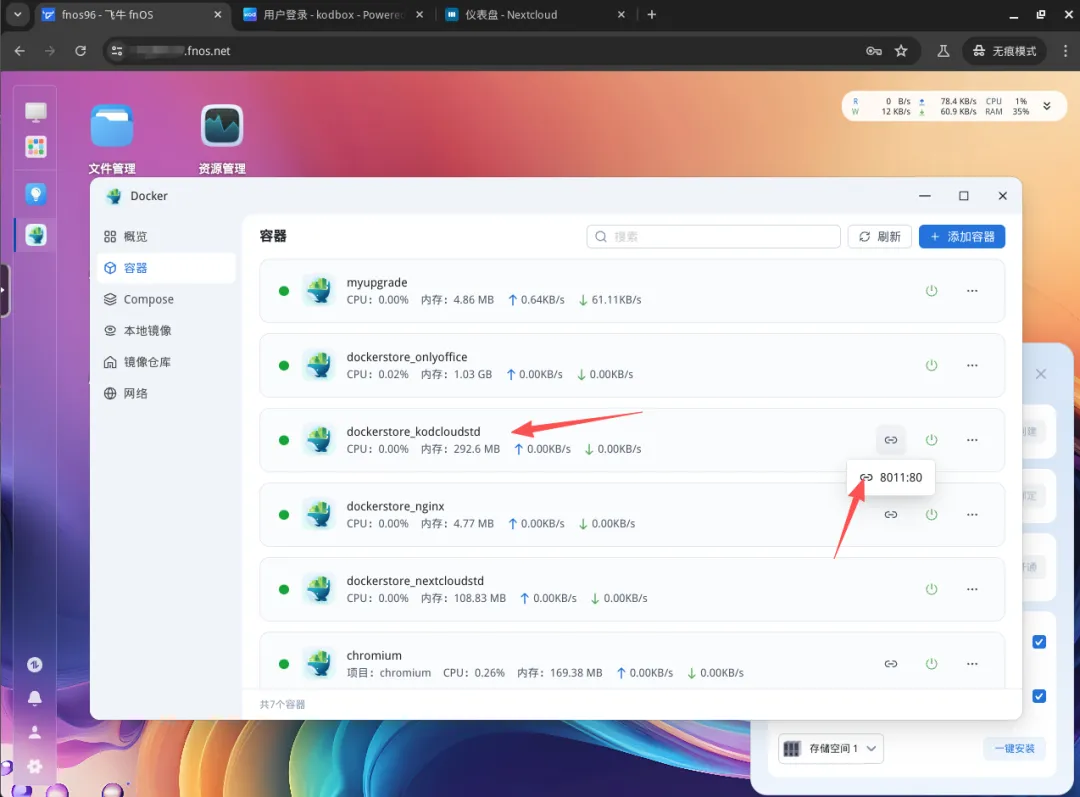This screenshot has height=797, width=1080.
Task: Close the background panel with its X
Action: click(1041, 374)
